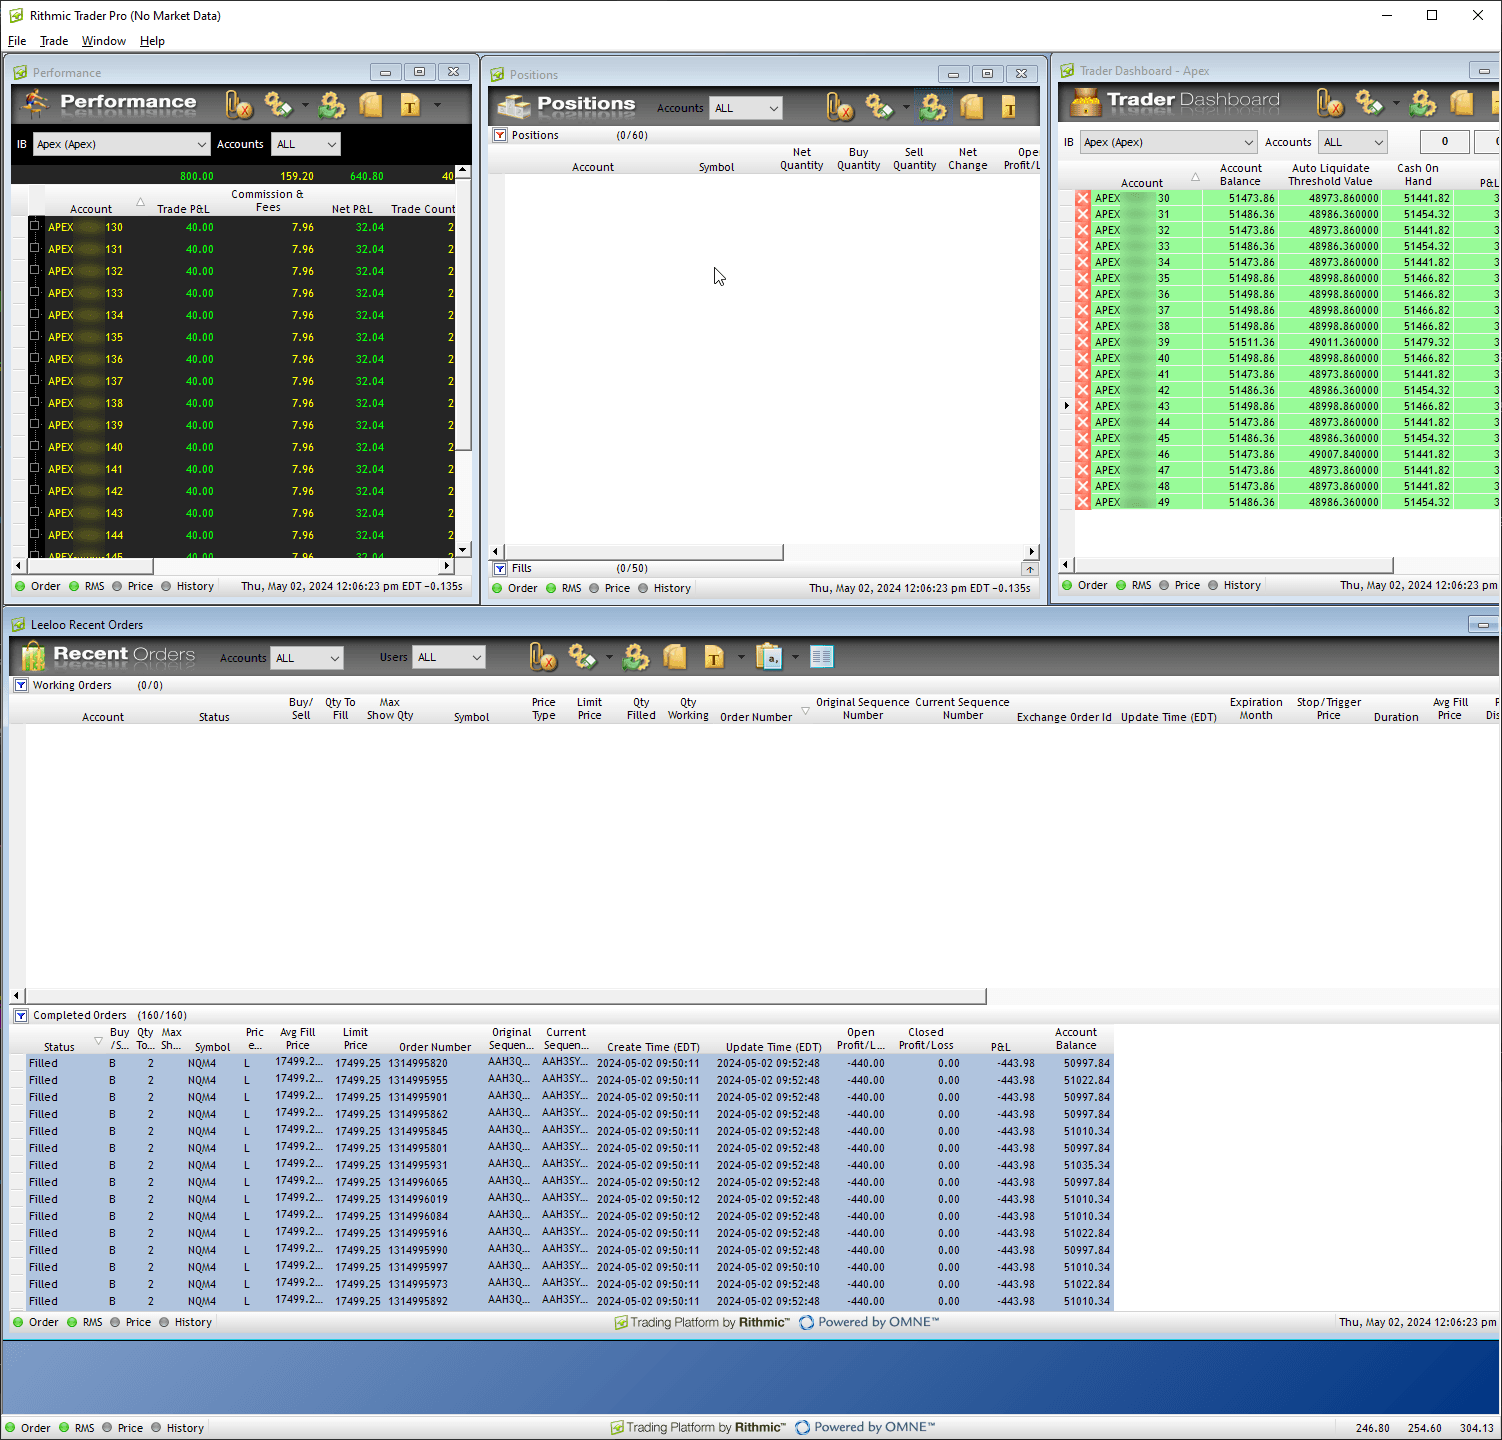This screenshot has height=1440, width=1502.
Task: Click the green arrow gears icon in Performance
Action: pyautogui.click(x=332, y=105)
